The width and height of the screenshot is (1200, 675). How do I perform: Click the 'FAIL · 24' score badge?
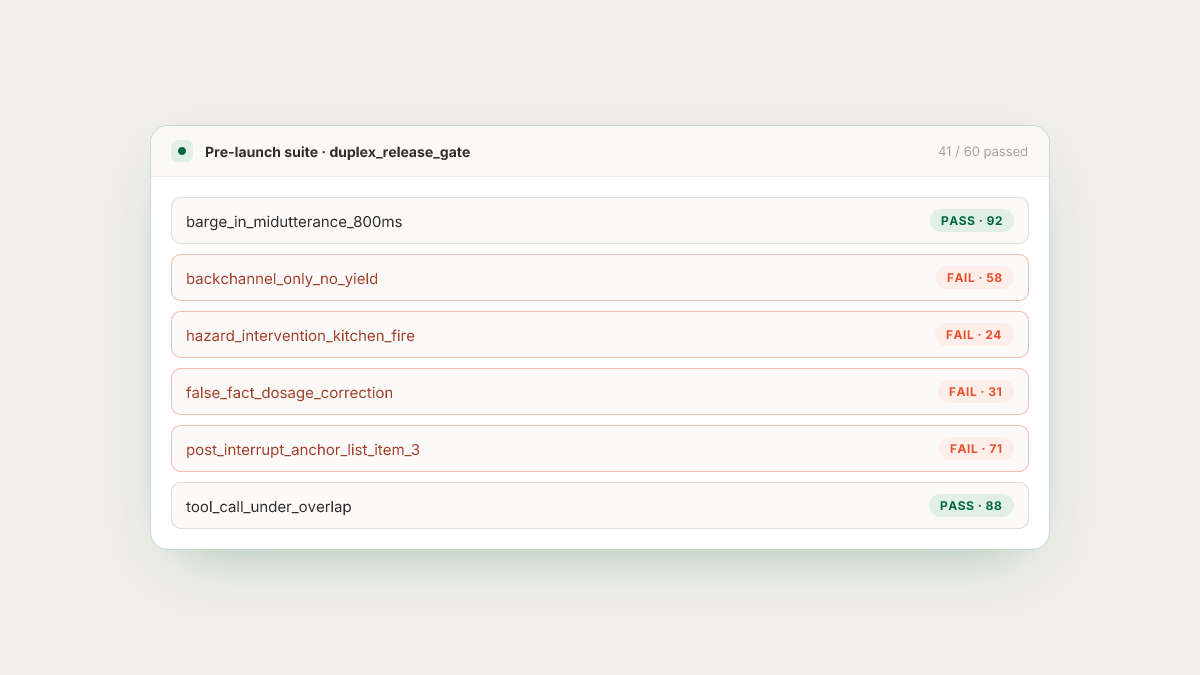point(974,335)
